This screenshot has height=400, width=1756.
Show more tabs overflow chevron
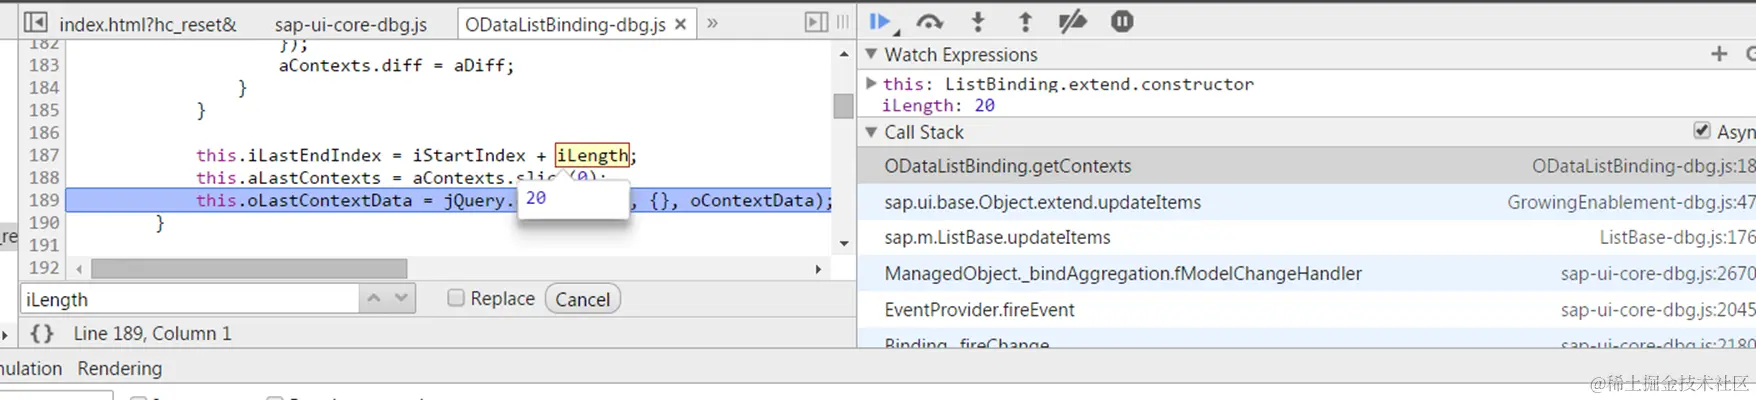(x=712, y=22)
